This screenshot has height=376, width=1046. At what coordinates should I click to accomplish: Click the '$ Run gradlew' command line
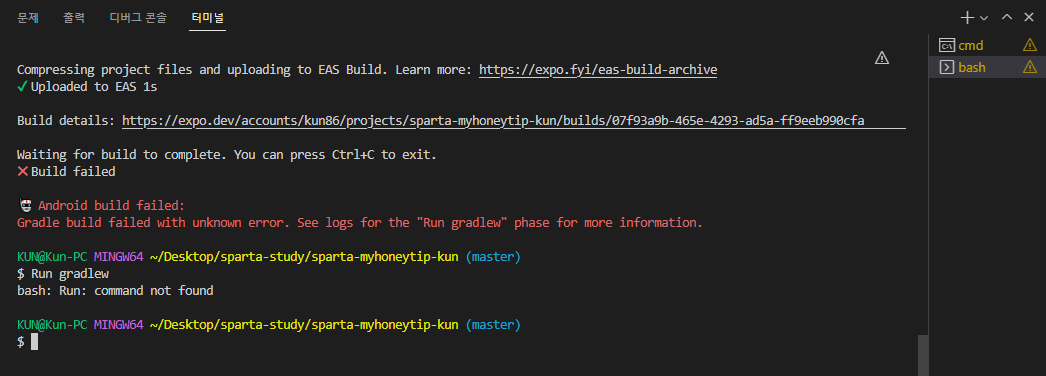click(63, 274)
